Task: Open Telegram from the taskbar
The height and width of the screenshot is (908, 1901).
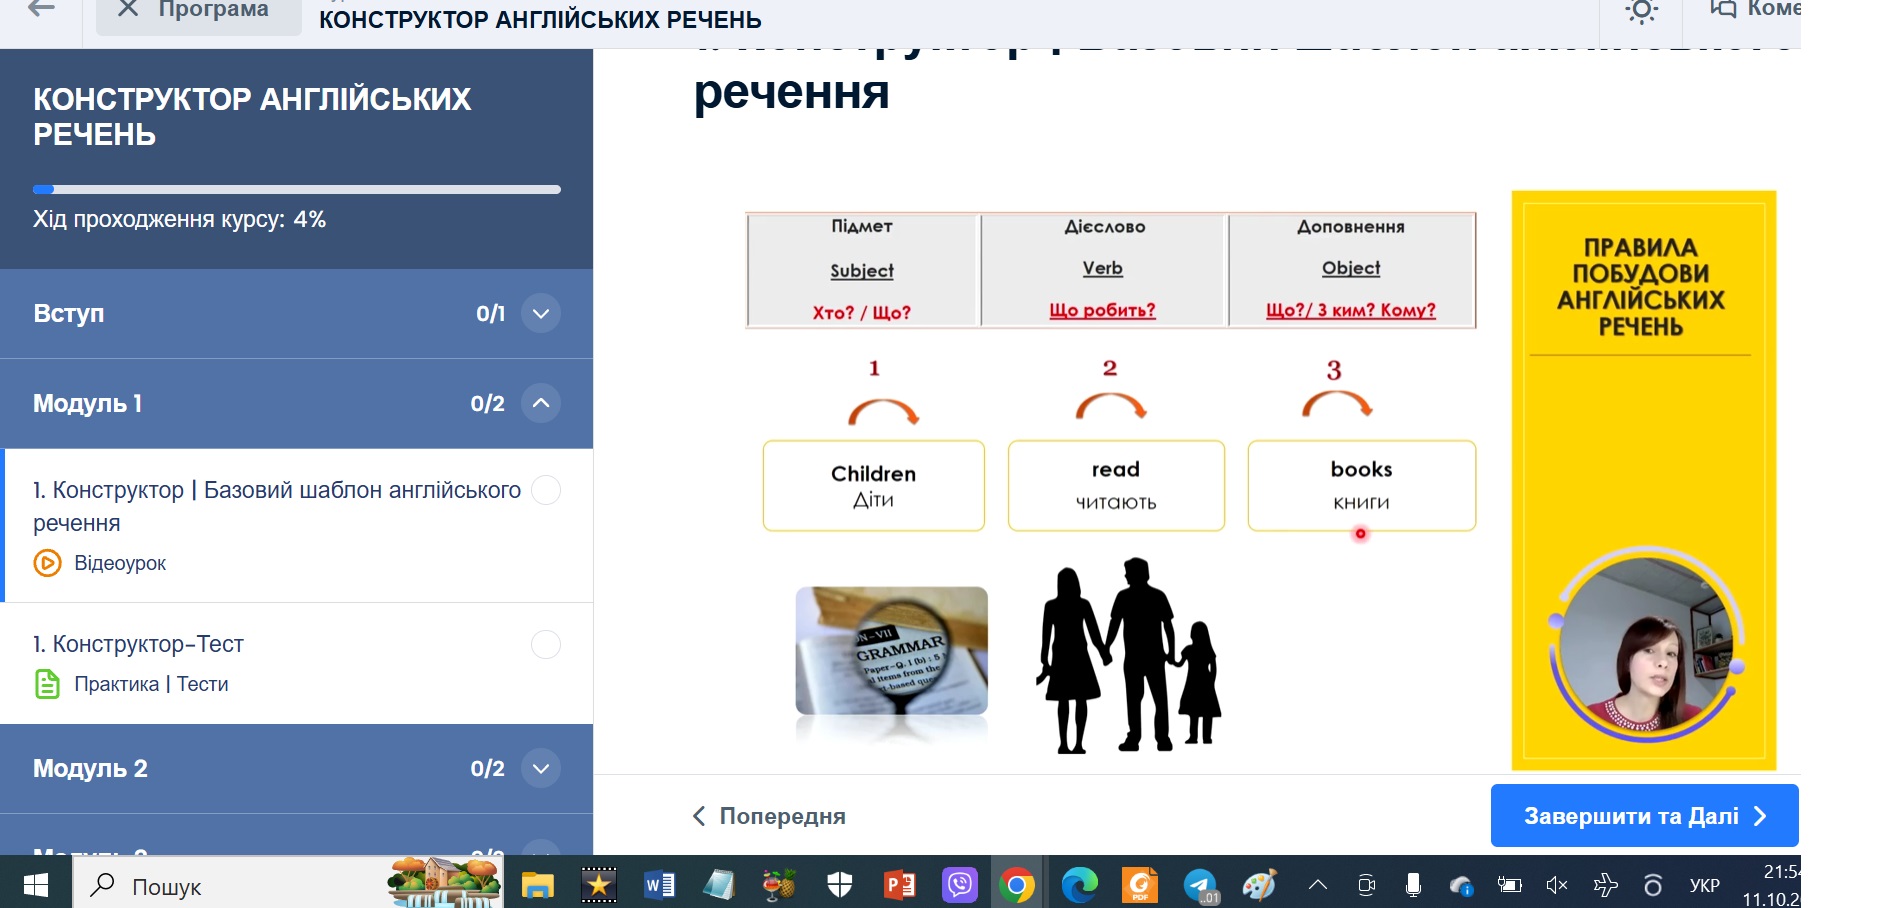Action: click(x=1200, y=885)
